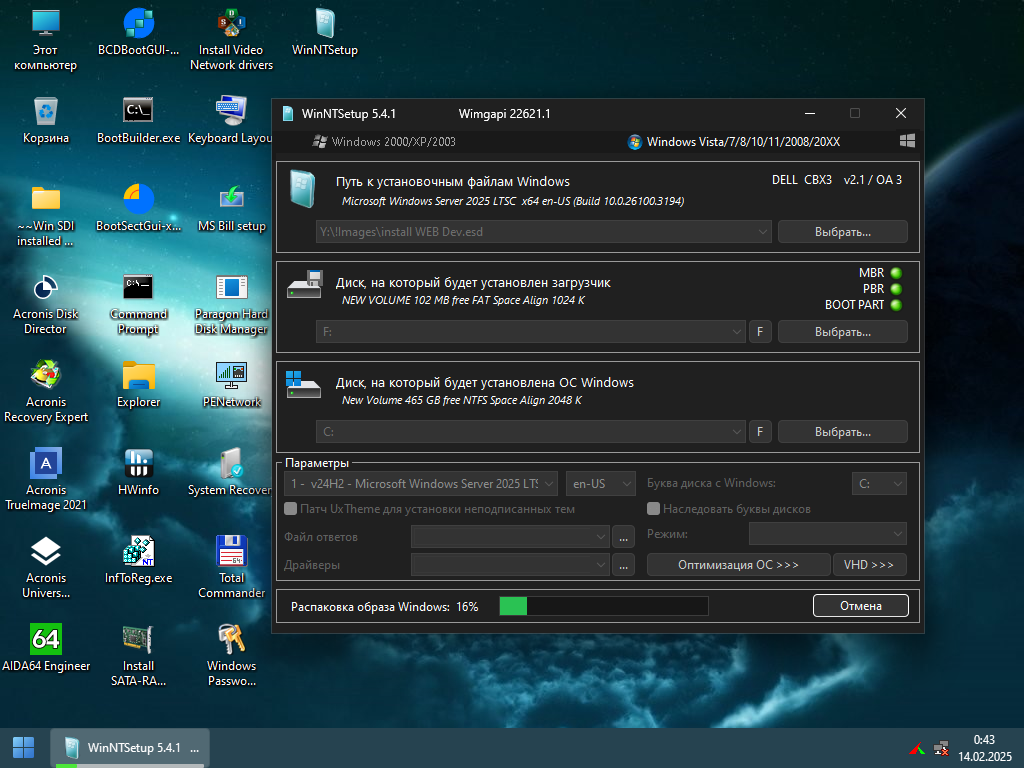Cancel the unpacking with Отмена
The height and width of the screenshot is (768, 1024).
[861, 605]
